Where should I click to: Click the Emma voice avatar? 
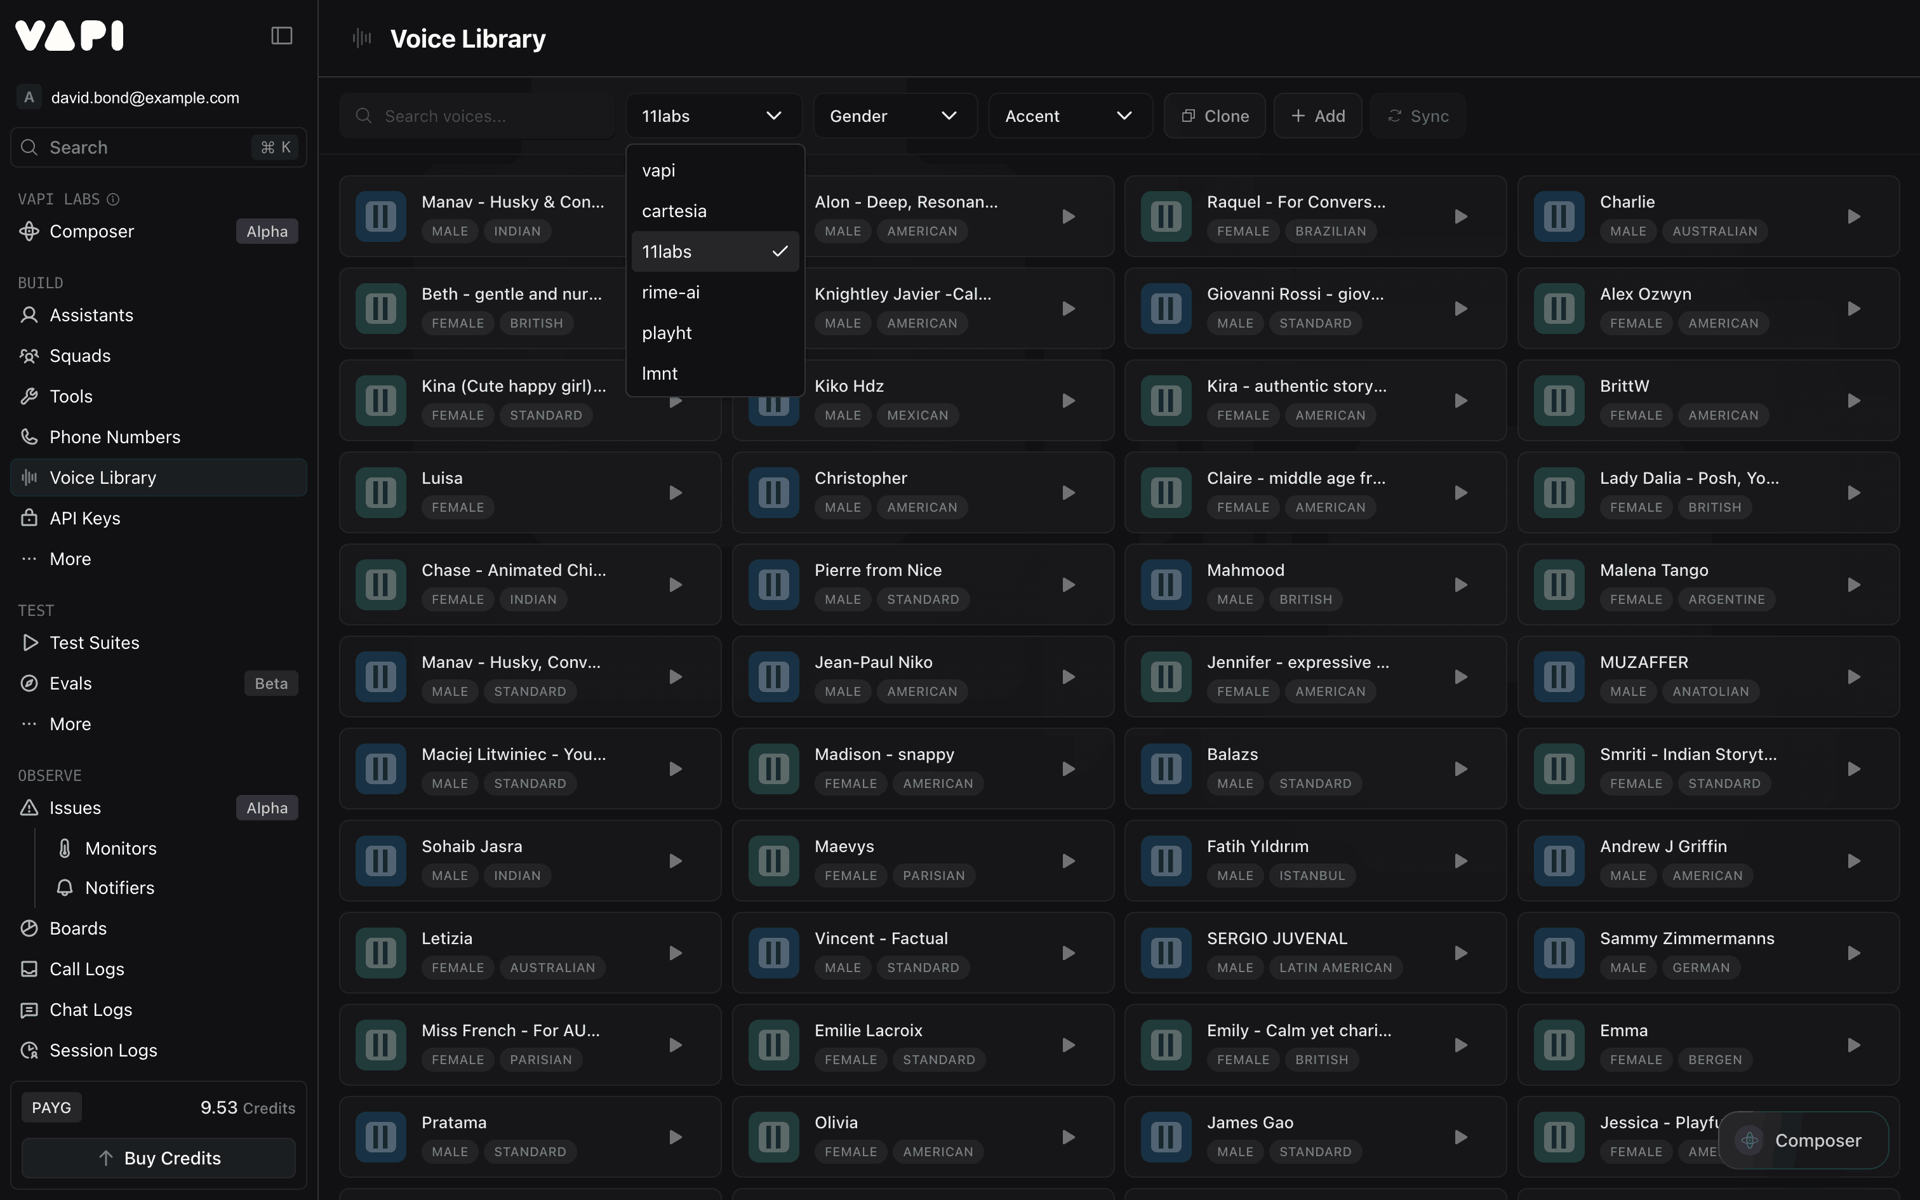[1559, 1044]
